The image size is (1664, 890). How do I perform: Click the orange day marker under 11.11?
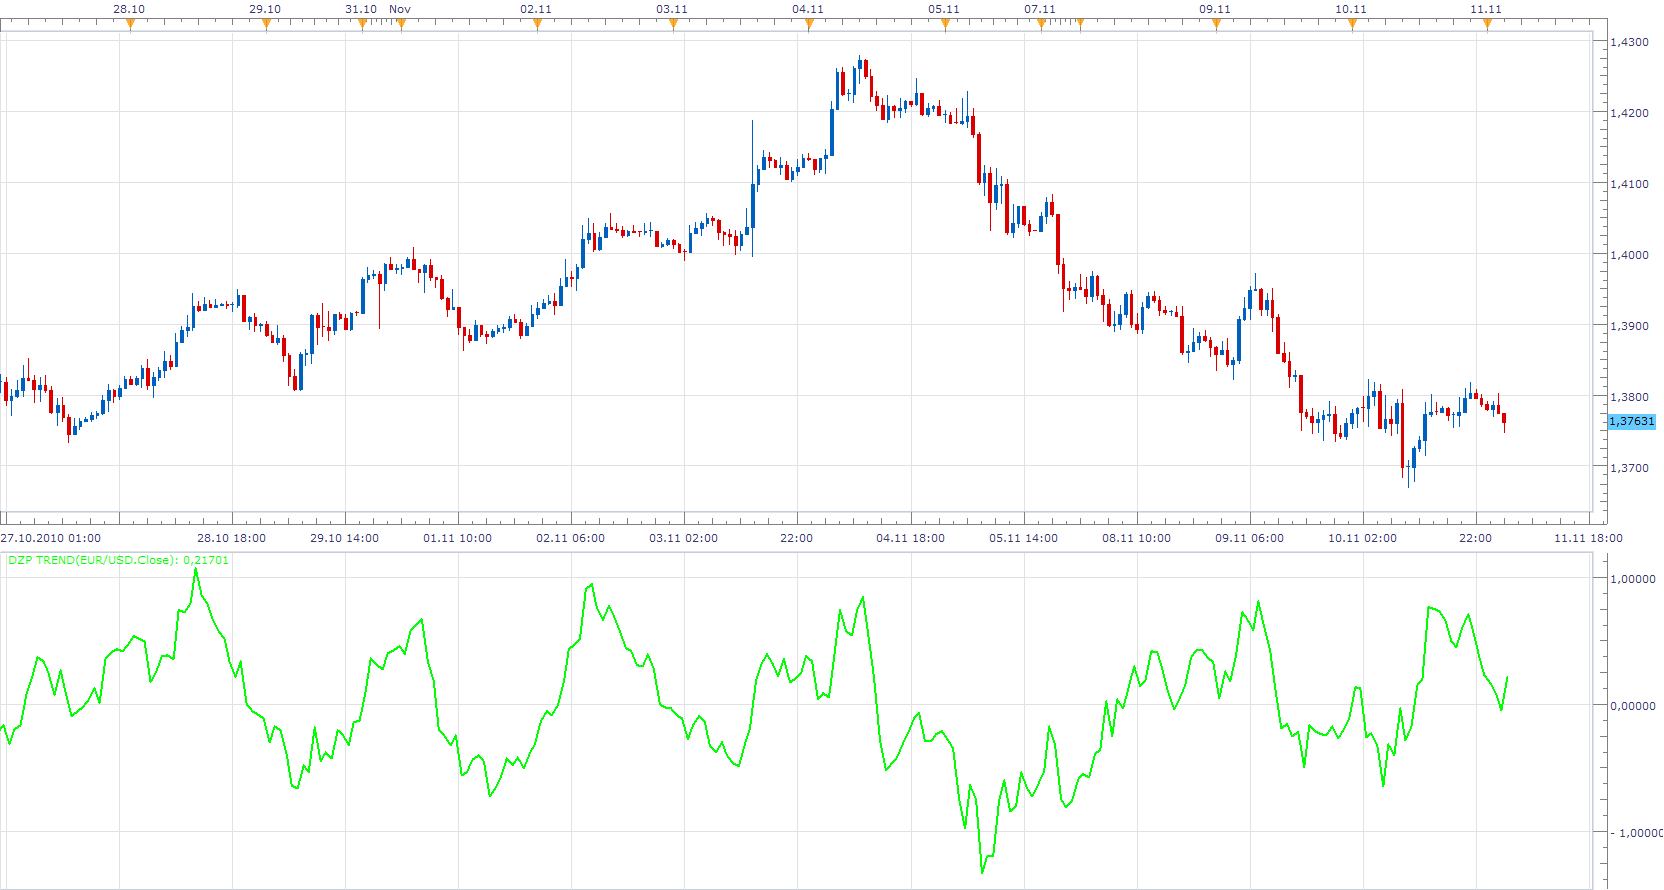[x=1487, y=25]
